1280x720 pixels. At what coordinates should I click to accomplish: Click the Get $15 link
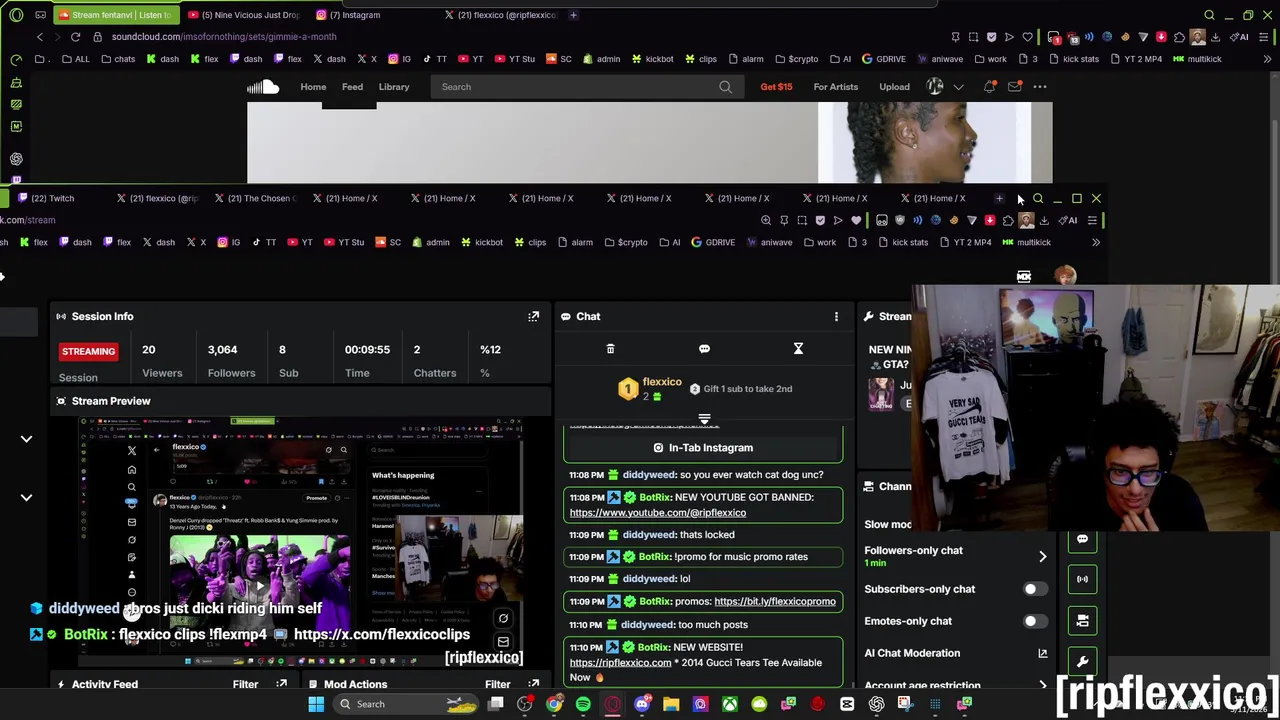tap(776, 87)
